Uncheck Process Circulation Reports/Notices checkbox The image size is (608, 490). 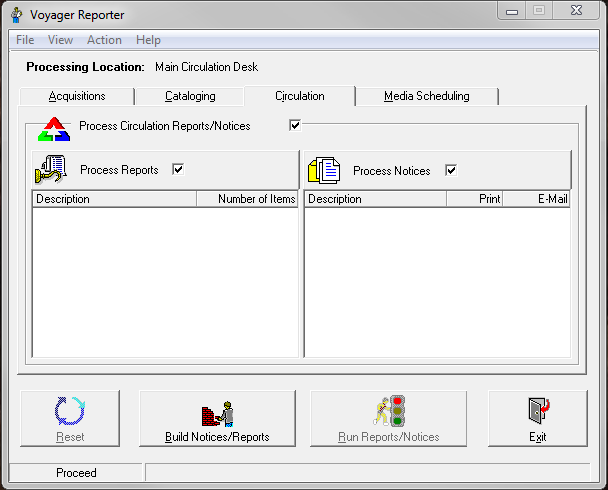click(295, 125)
